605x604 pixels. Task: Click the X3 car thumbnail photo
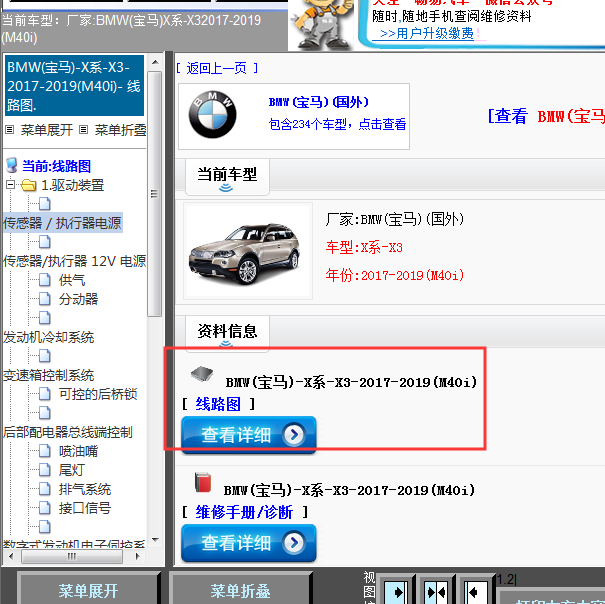pyautogui.click(x=248, y=251)
